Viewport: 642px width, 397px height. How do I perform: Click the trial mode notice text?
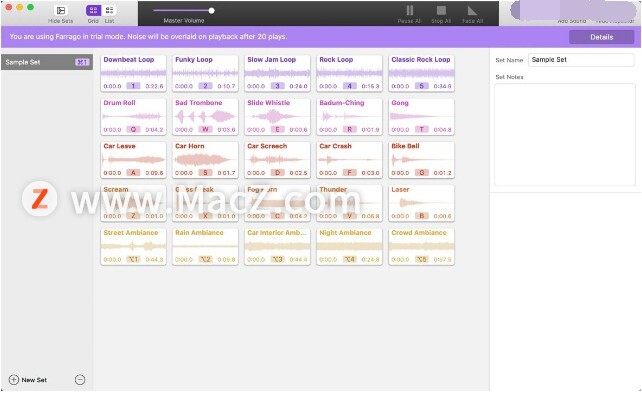[x=148, y=36]
